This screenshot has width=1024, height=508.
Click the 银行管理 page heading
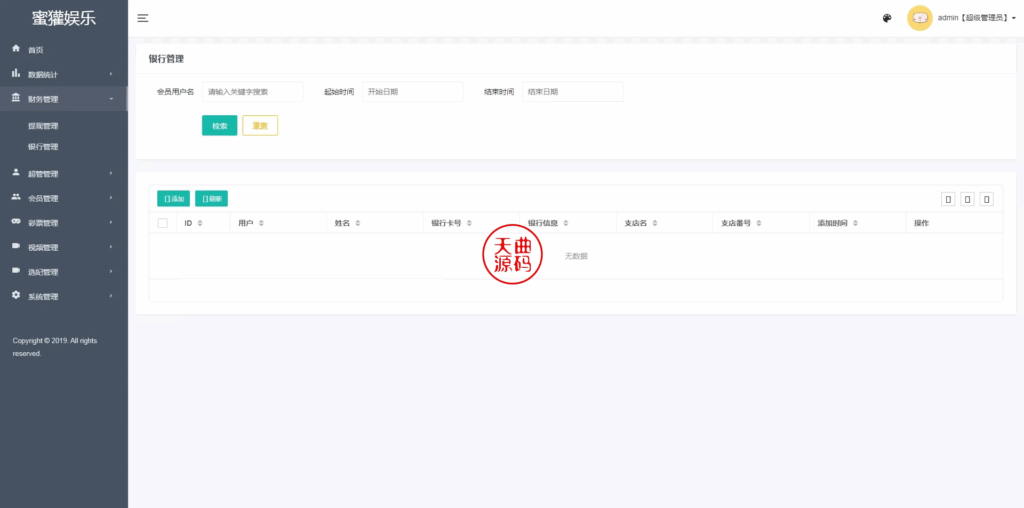click(x=166, y=59)
